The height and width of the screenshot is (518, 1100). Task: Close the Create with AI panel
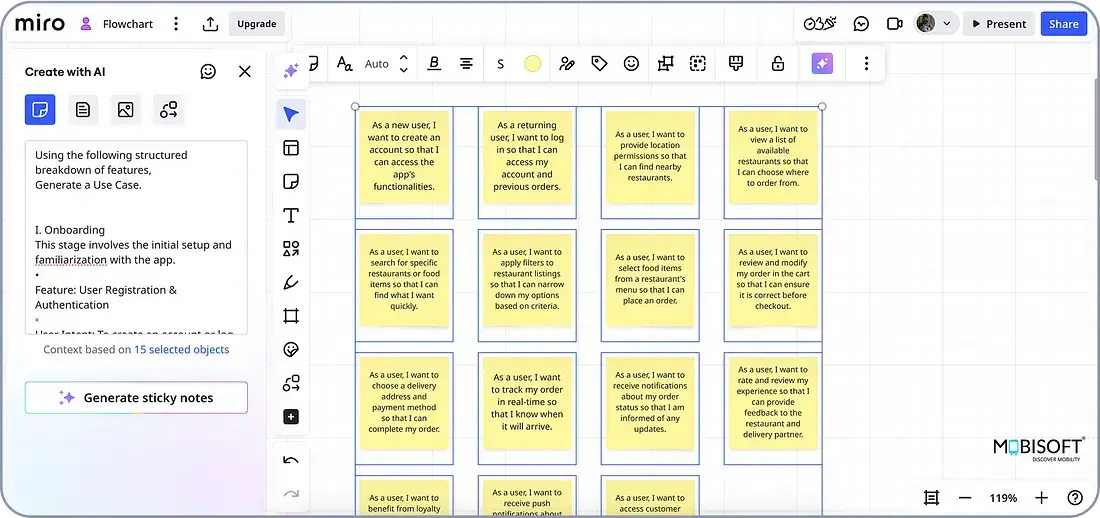pos(244,72)
